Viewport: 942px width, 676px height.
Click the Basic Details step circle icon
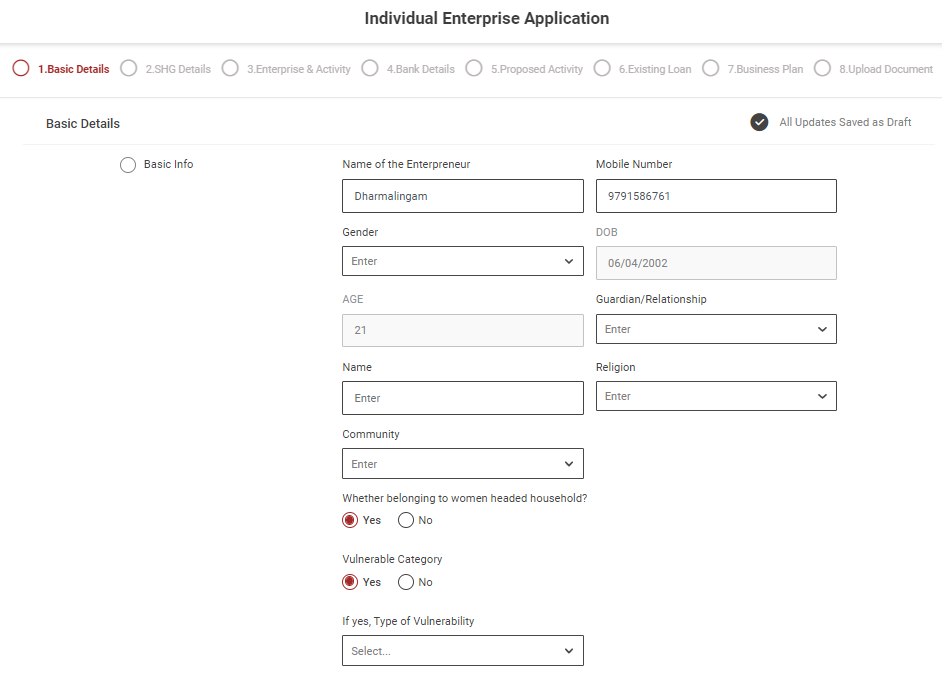[21, 69]
